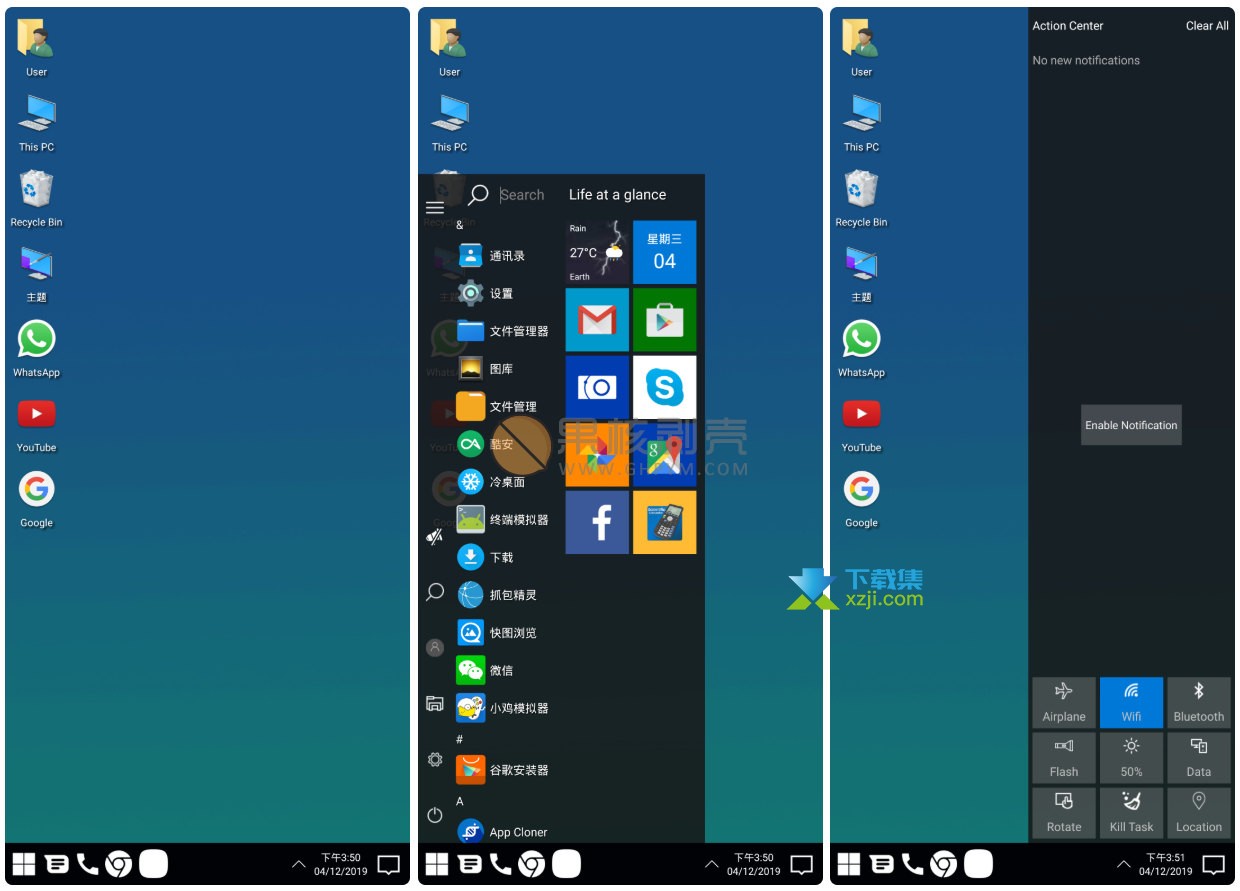Expand tray chevron in plain desktop taskbar
The width and height of the screenshot is (1240, 891).
click(x=298, y=864)
